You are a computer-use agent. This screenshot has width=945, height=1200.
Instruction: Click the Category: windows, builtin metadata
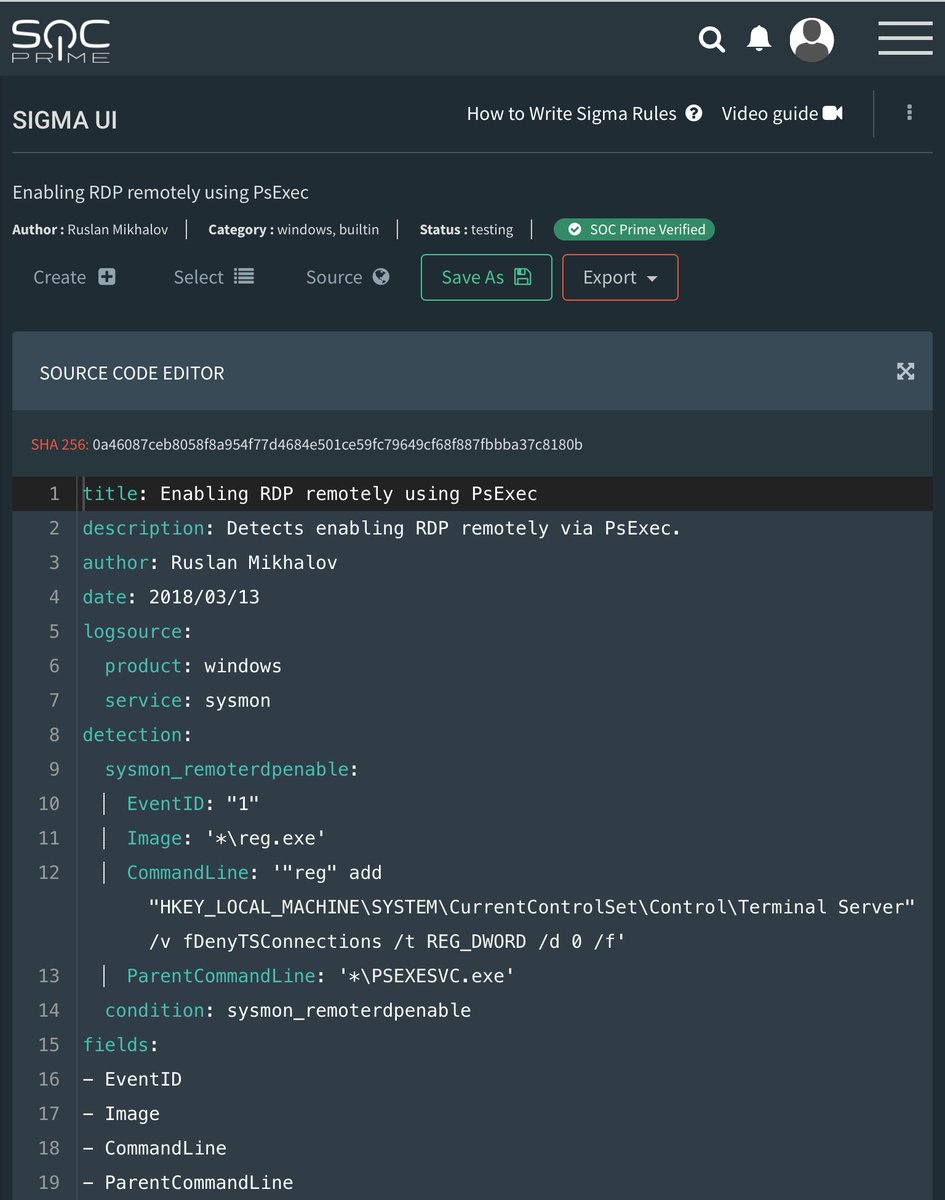click(x=293, y=230)
